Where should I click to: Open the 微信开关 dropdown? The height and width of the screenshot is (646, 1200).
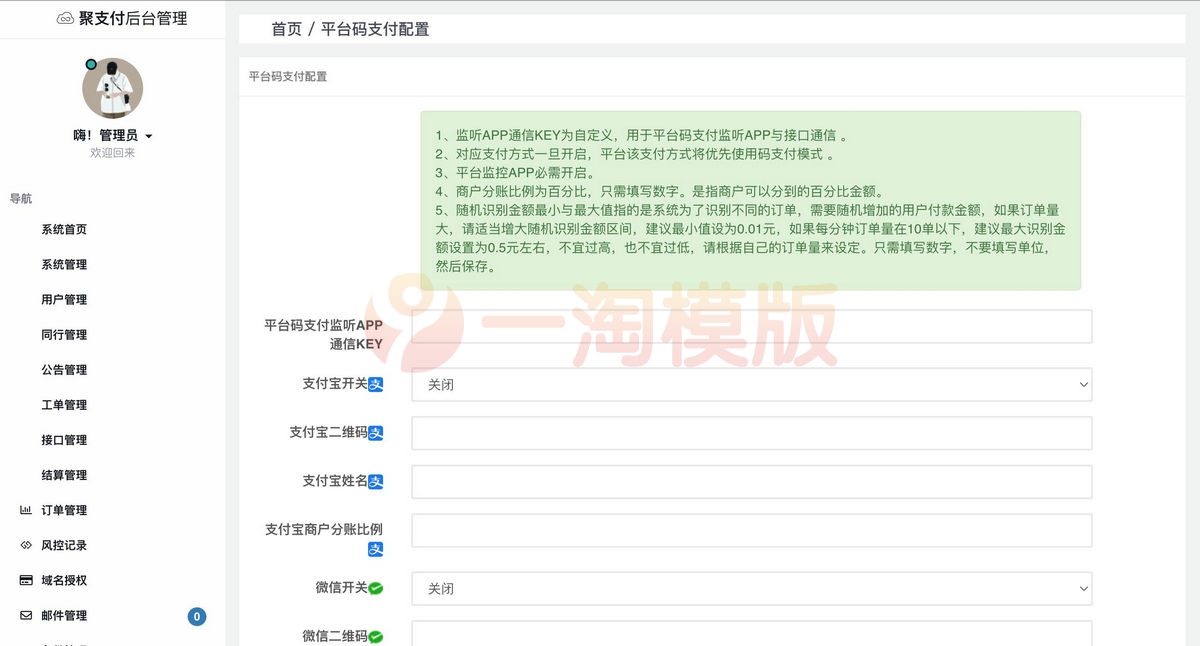752,589
